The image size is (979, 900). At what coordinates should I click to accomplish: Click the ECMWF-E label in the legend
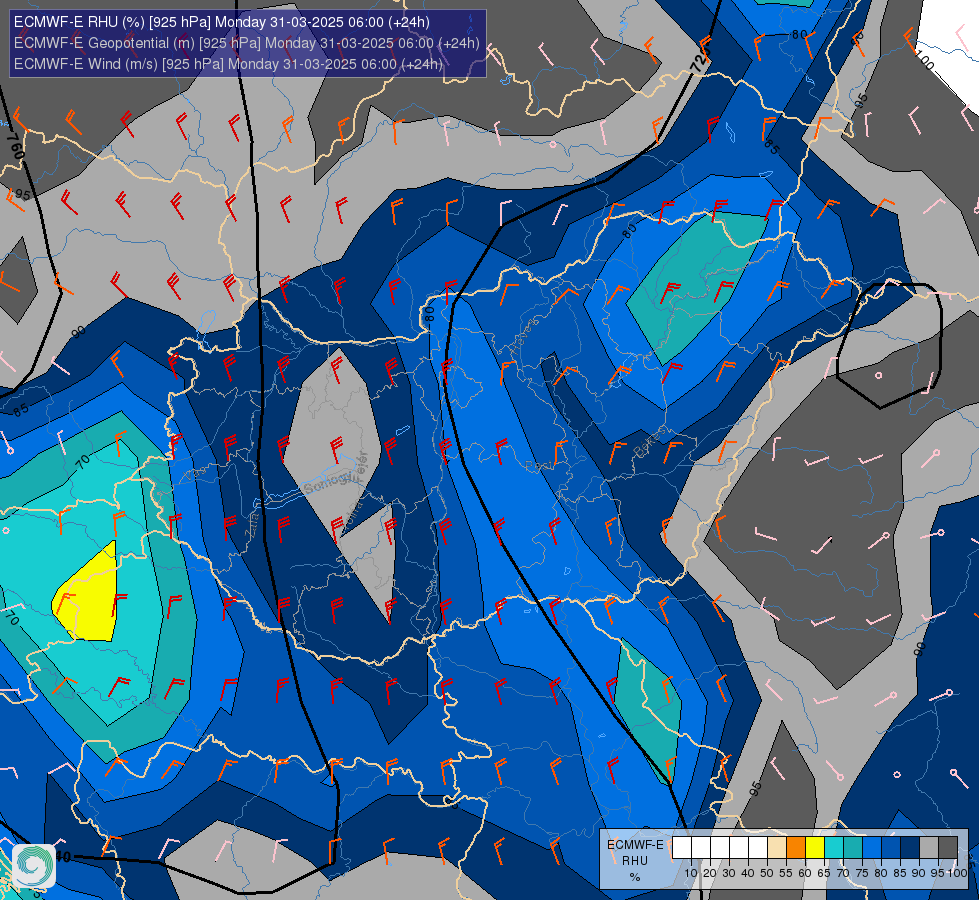[x=636, y=845]
